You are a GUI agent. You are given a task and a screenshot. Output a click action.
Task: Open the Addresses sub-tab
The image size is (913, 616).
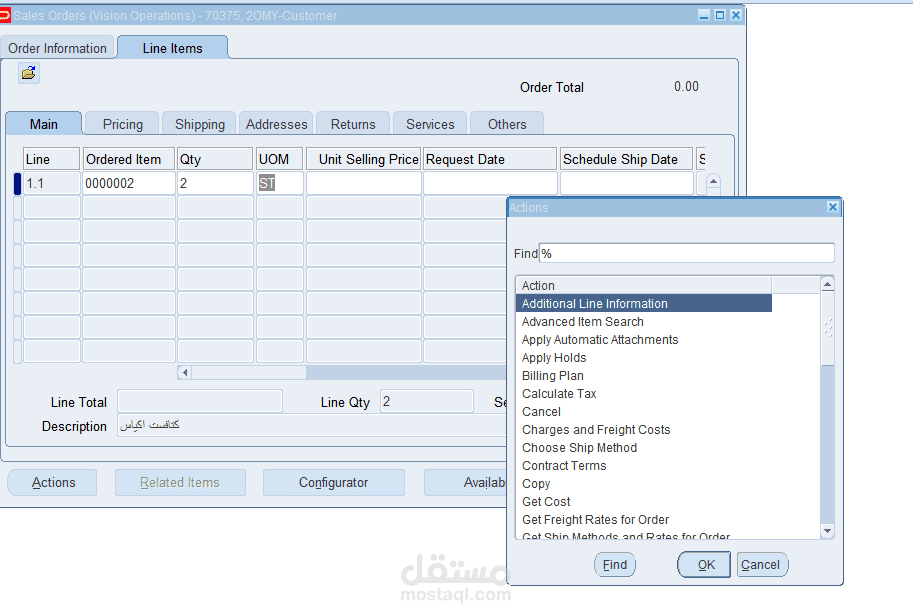pyautogui.click(x=276, y=124)
